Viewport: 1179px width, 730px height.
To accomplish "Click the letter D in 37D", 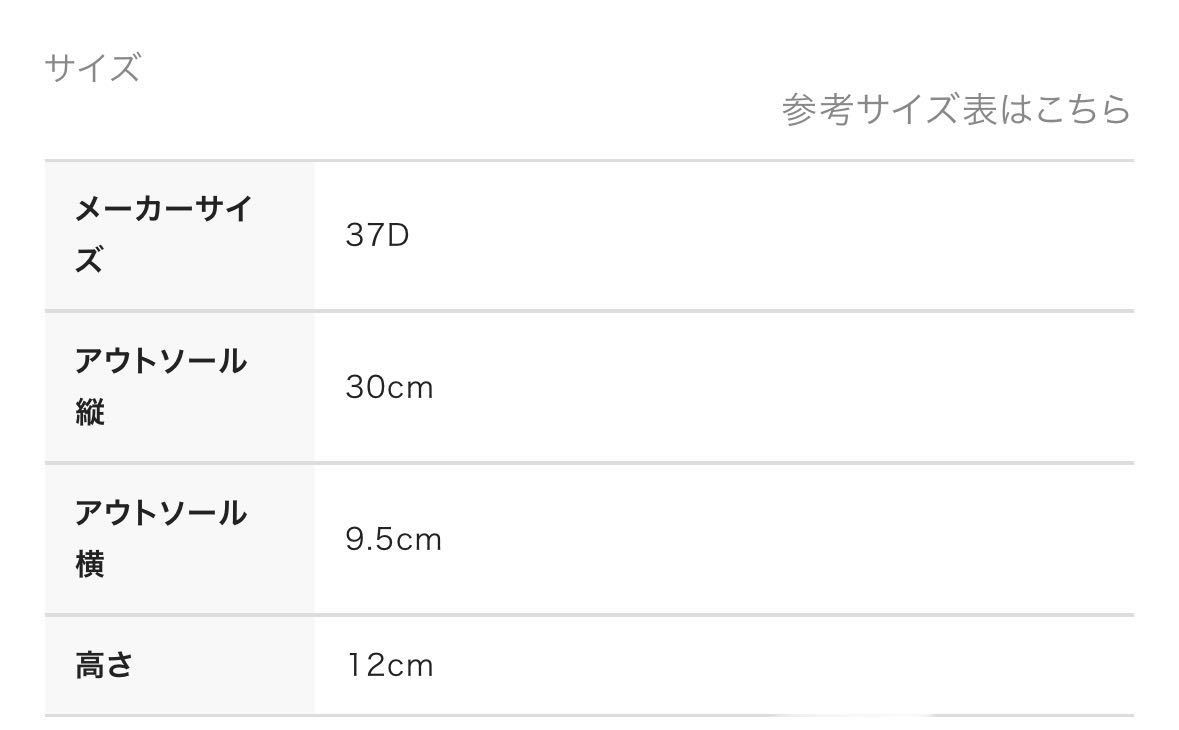I will [x=398, y=237].
